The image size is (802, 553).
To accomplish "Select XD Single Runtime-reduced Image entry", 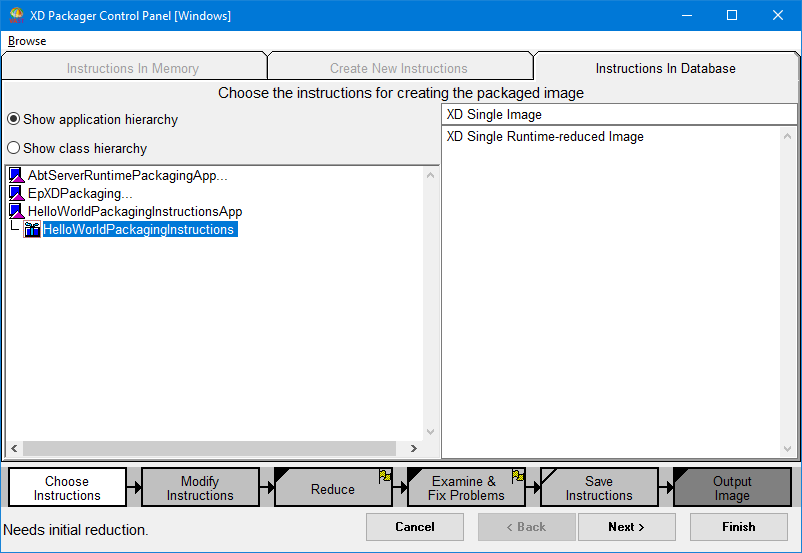I will click(x=545, y=137).
